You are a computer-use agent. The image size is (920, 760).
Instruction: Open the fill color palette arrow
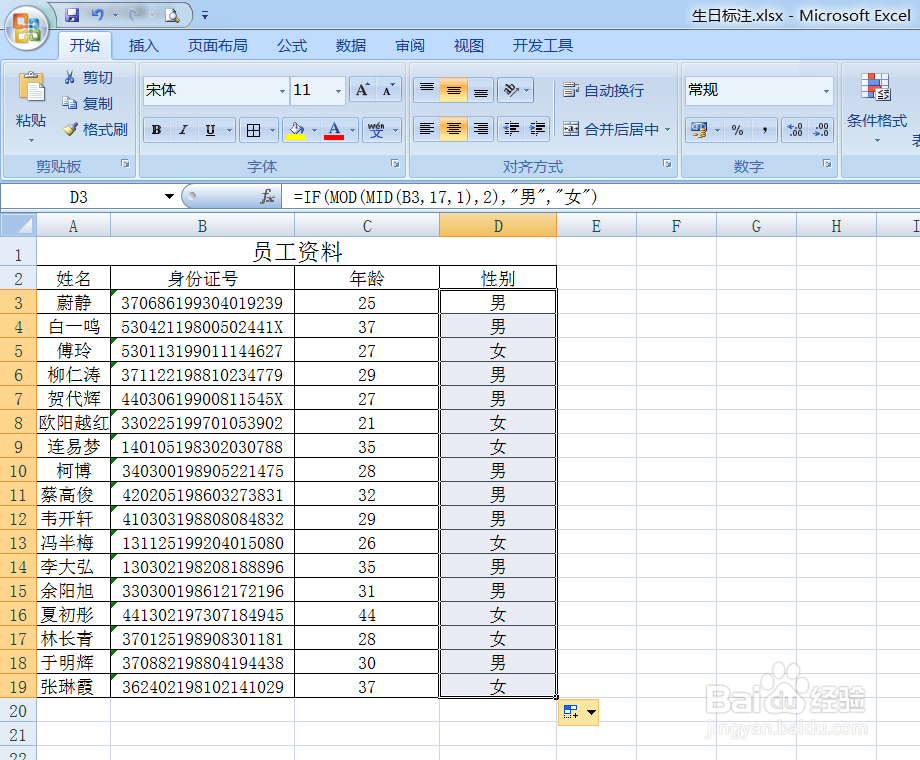[x=314, y=130]
